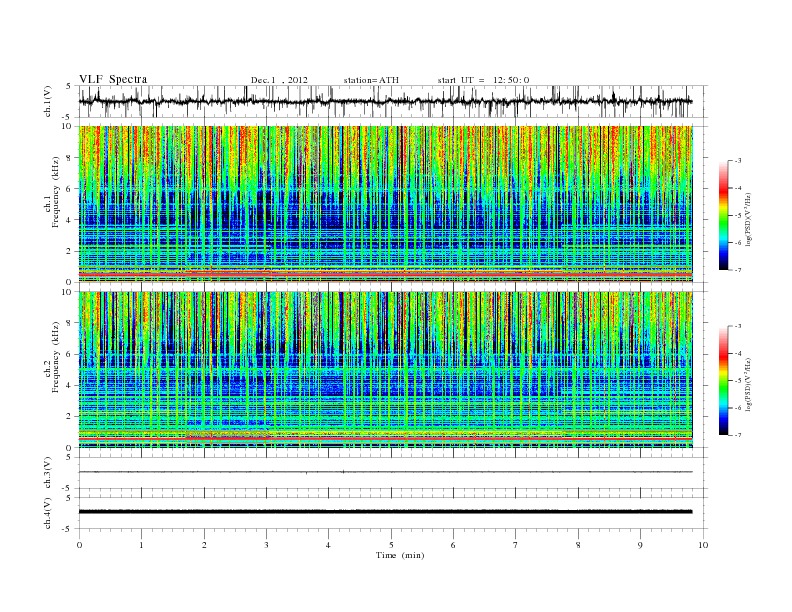
Task: Click the "2" kHz tick of ch.2 spectrogram
Action: 70,417
